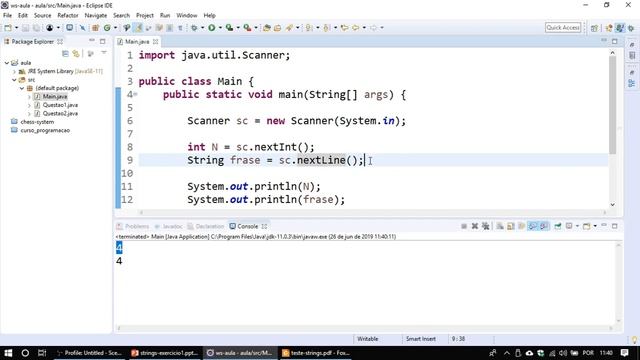
Task: Toggle Show Console on Standard Out change
Action: (533, 226)
